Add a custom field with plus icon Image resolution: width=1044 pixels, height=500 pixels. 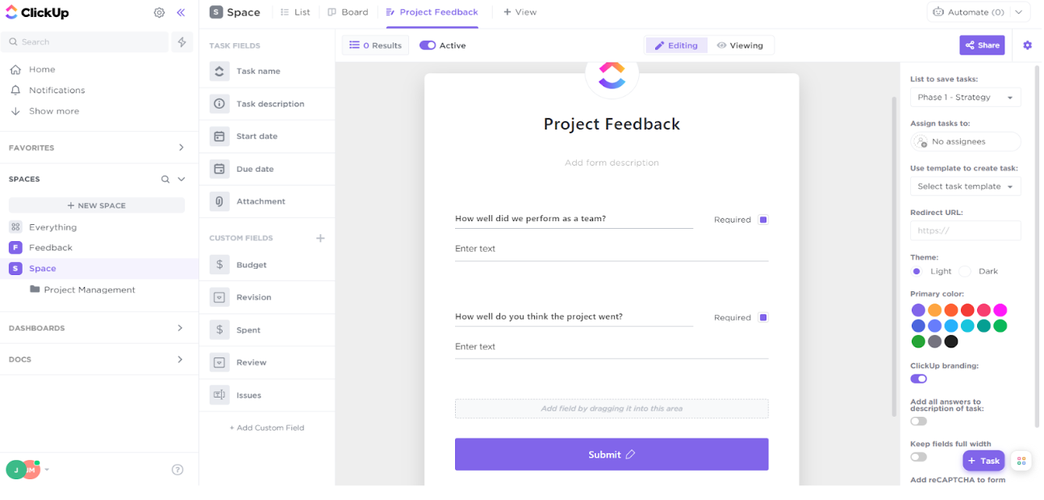click(x=320, y=238)
